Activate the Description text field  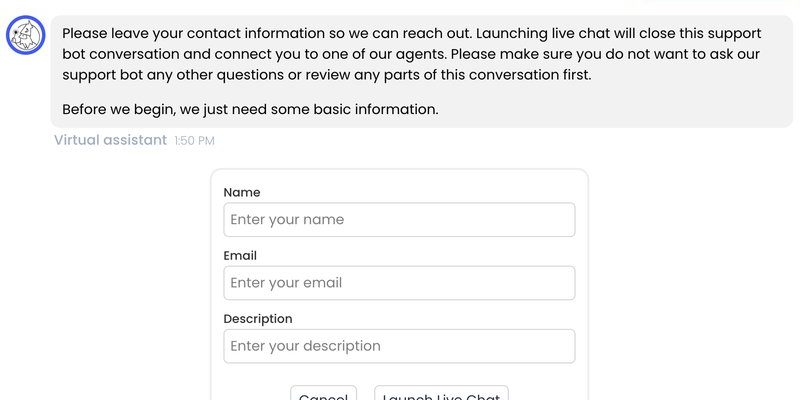click(399, 346)
